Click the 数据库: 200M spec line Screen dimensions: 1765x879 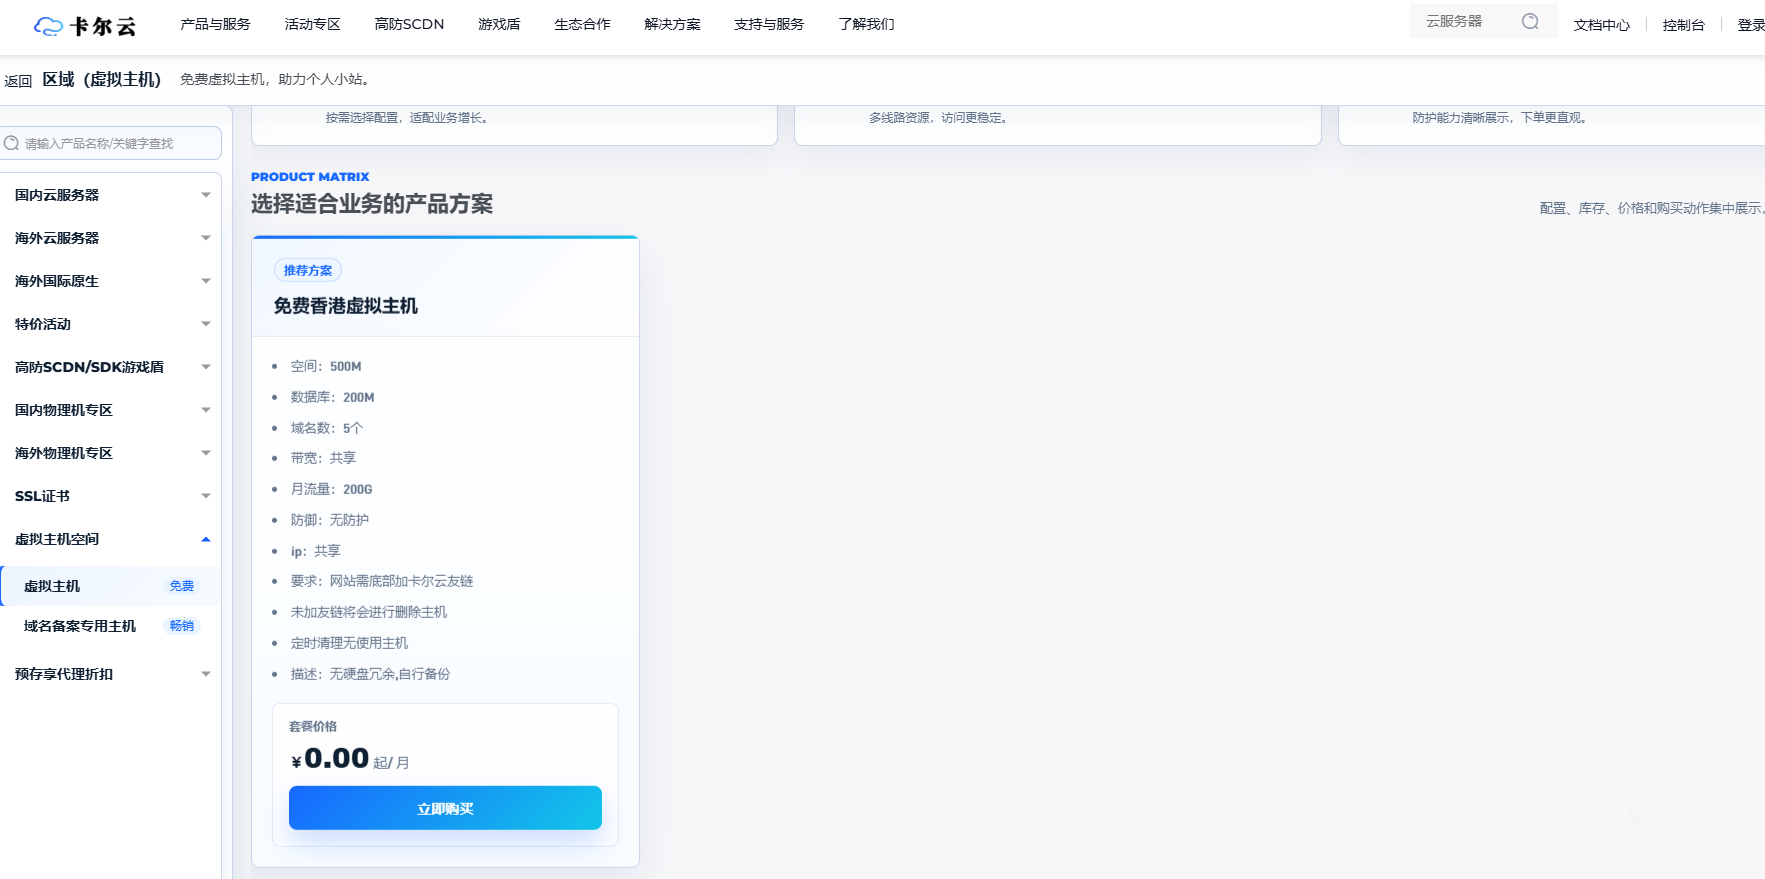point(333,397)
